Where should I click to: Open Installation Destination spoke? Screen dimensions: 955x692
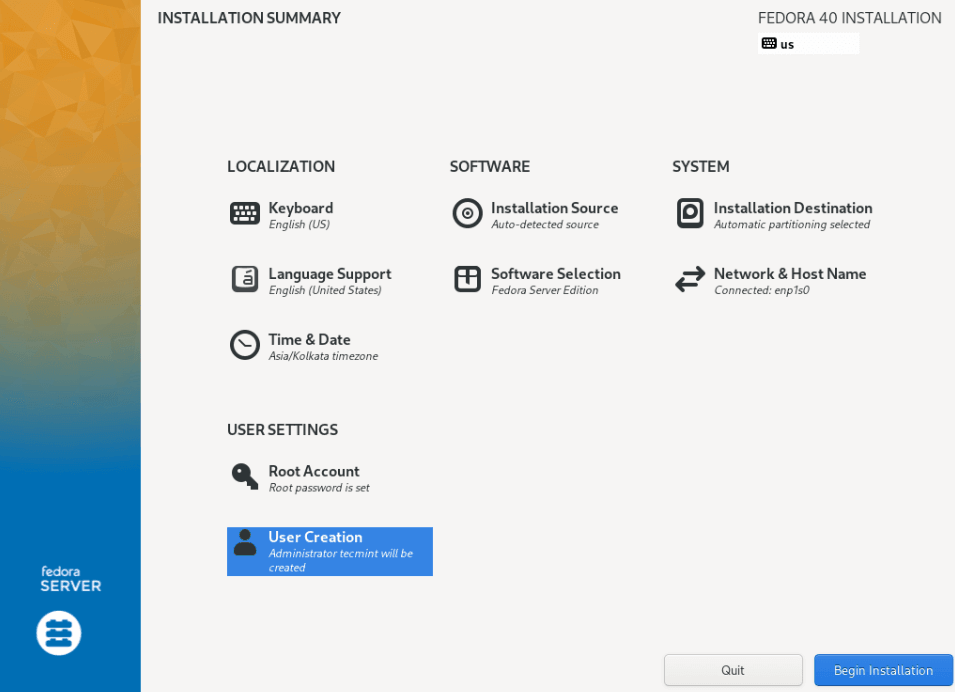(774, 214)
